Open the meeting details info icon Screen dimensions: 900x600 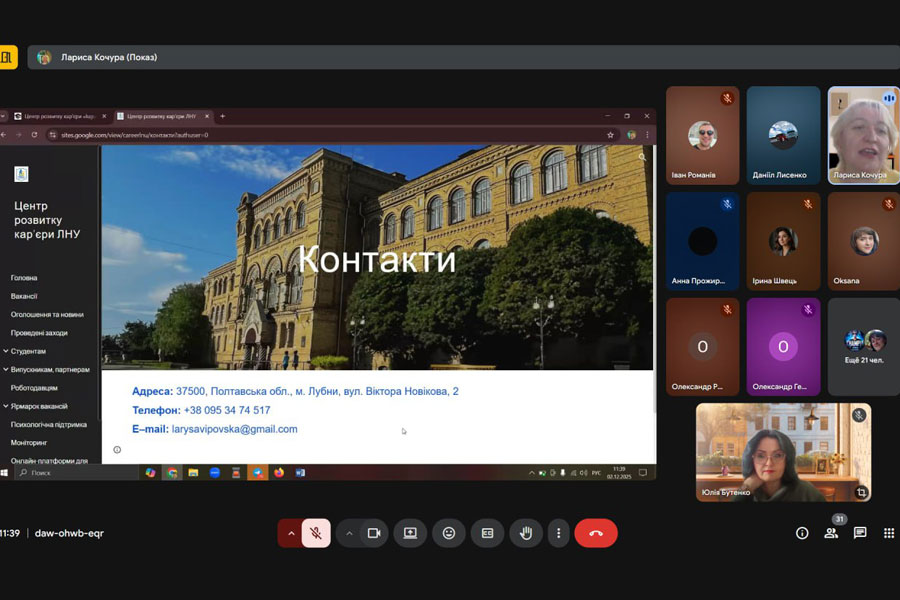click(x=802, y=533)
